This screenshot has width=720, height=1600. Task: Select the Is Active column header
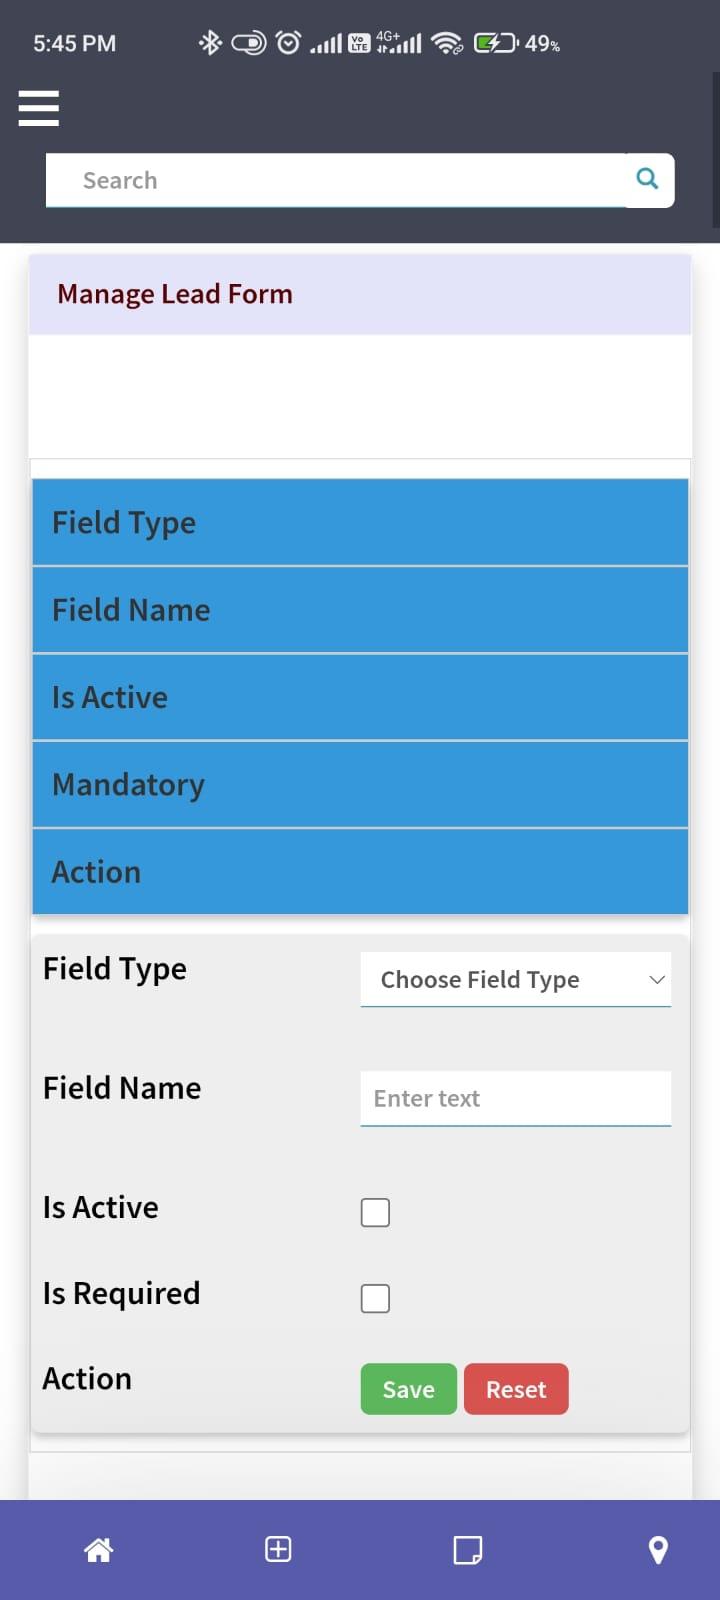[x=360, y=697]
